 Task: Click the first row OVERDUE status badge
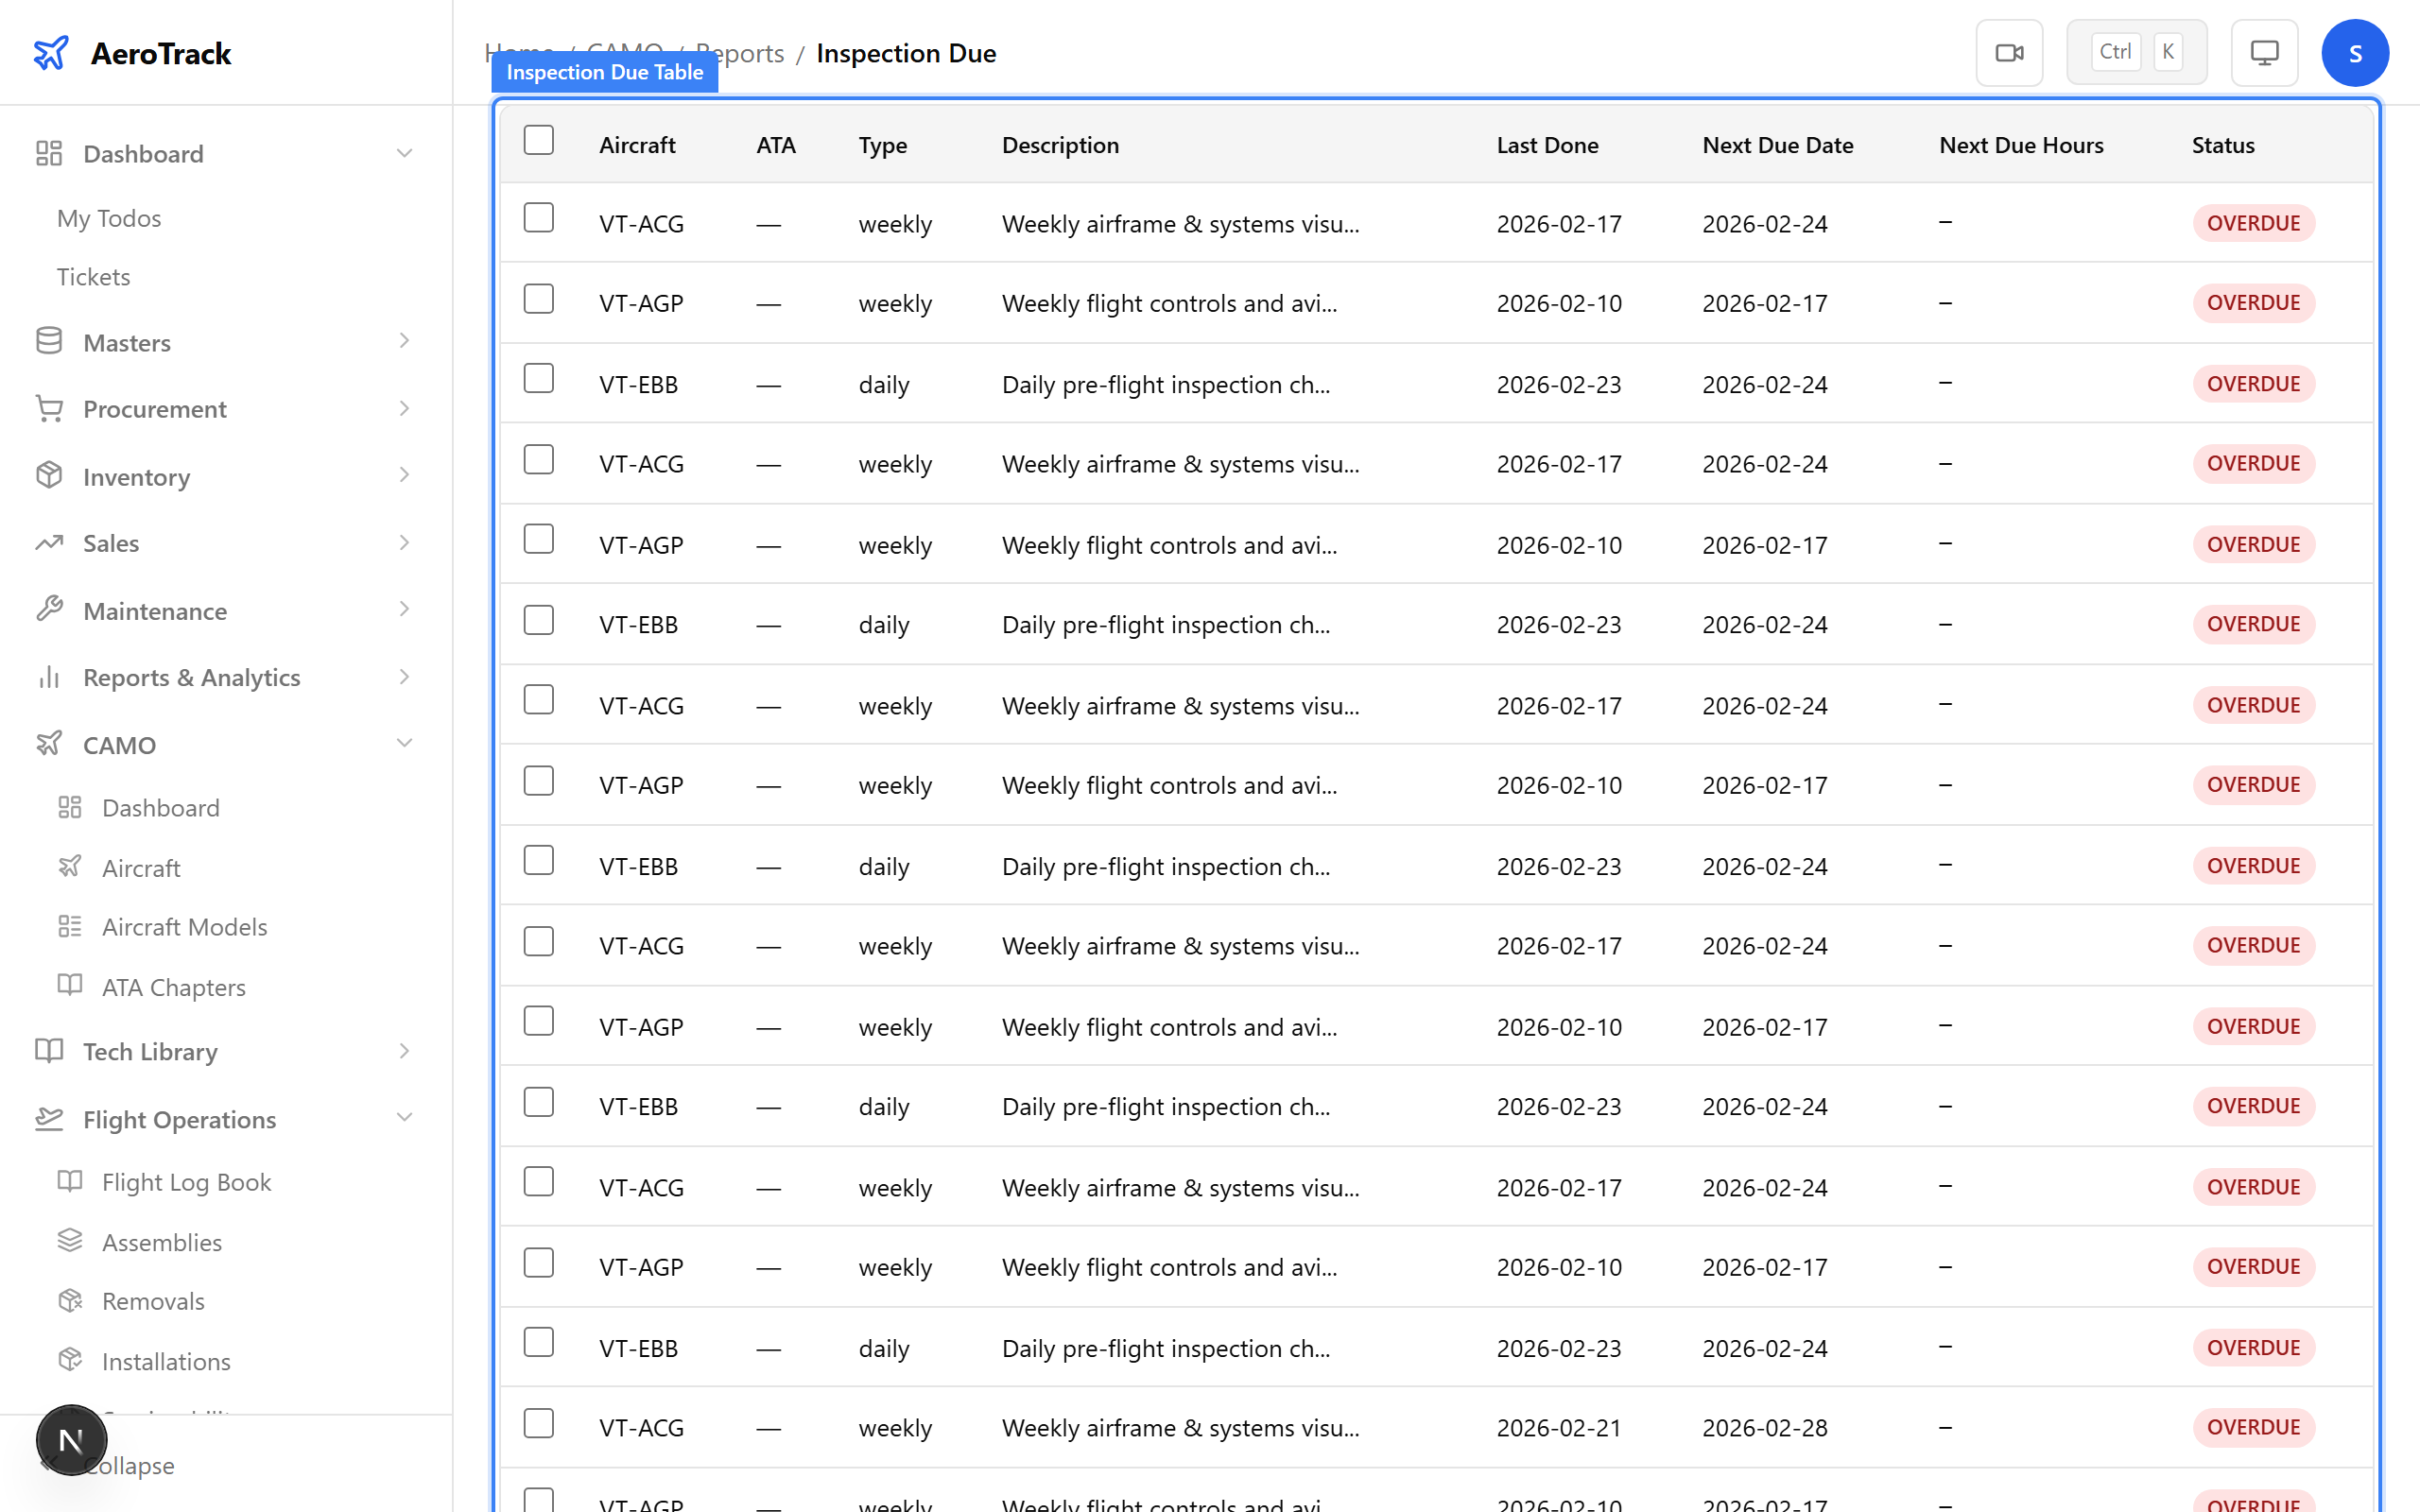2253,223
